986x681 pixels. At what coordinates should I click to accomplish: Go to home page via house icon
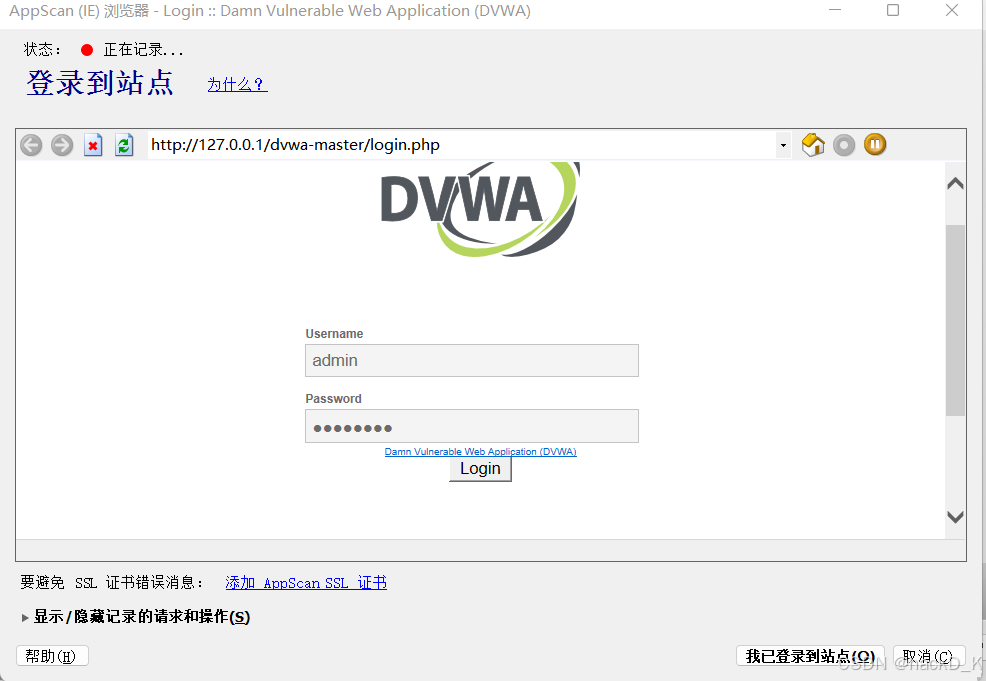(x=813, y=145)
